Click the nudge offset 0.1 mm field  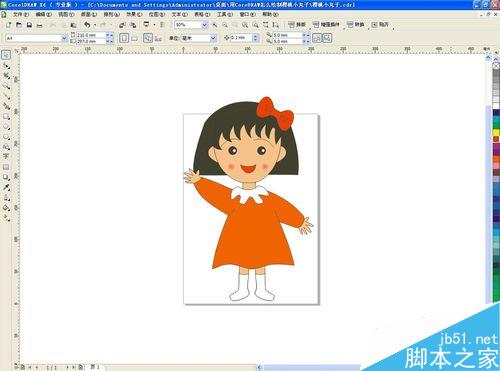pos(241,38)
